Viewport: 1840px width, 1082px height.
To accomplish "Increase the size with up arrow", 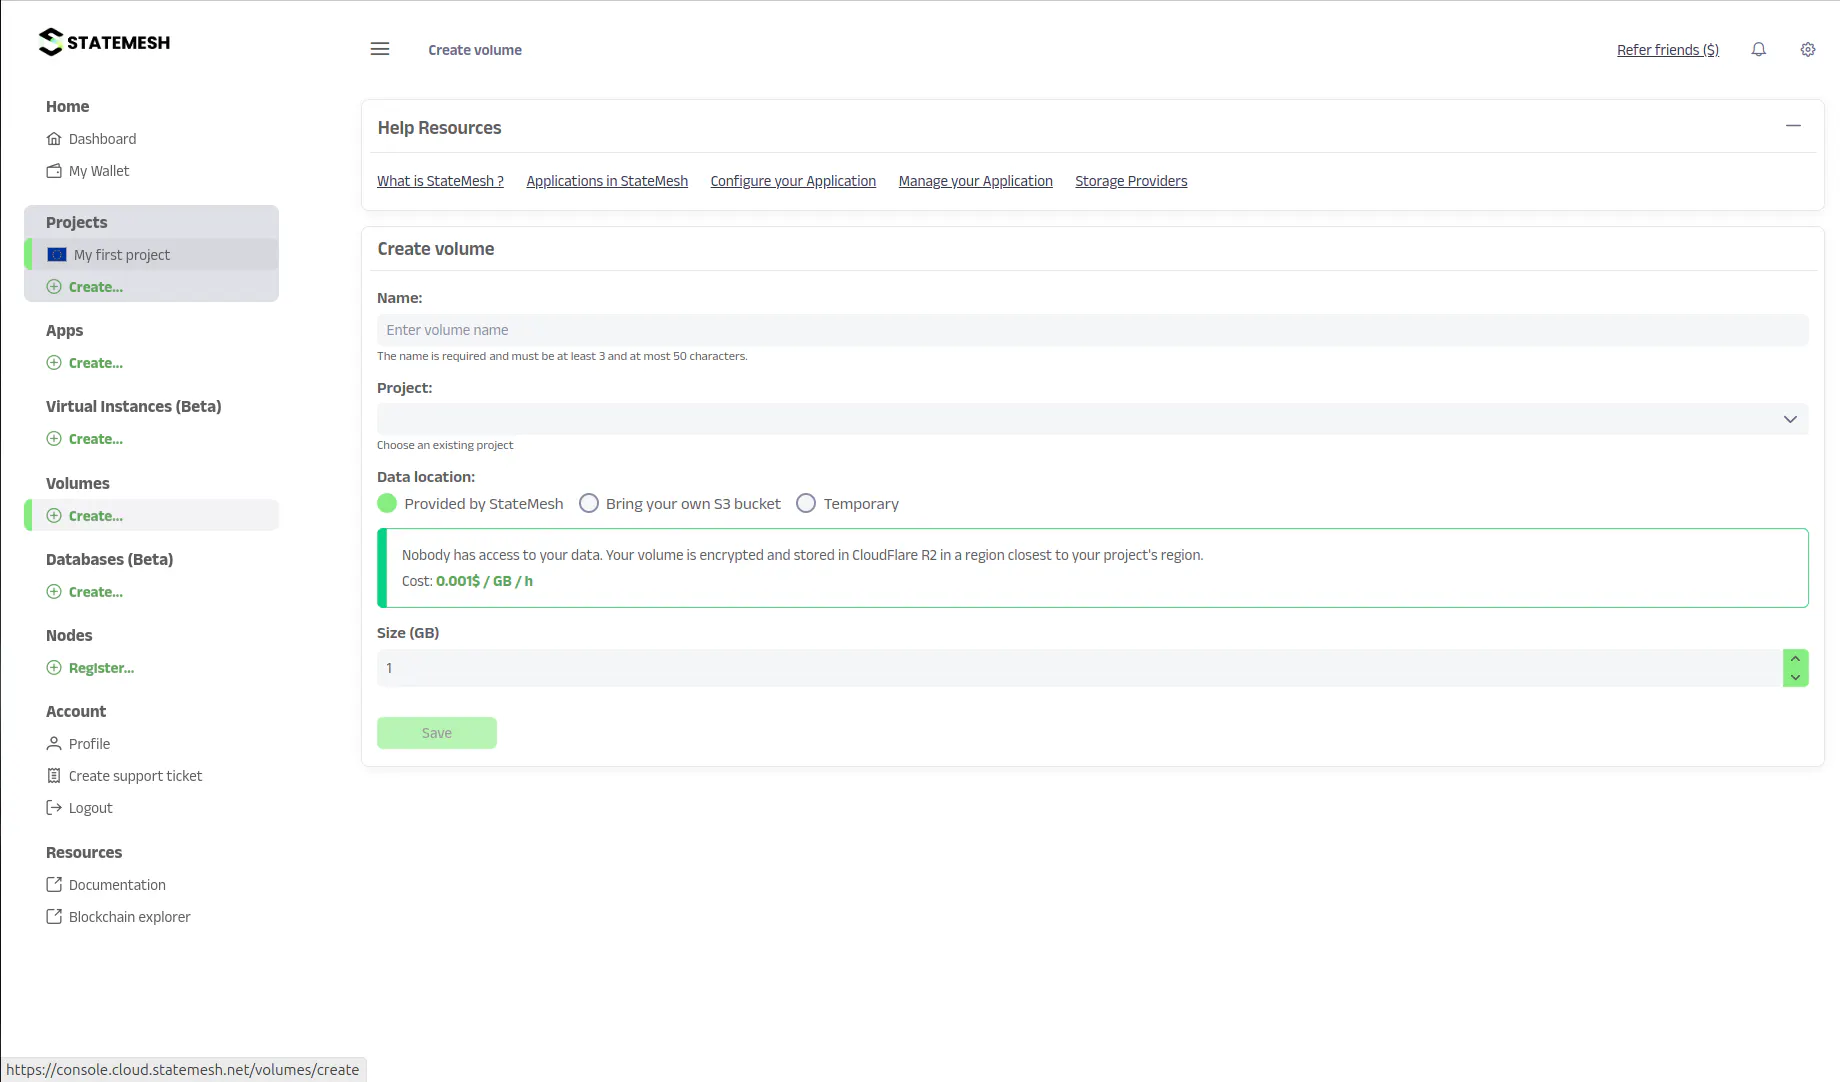I will click(x=1795, y=659).
